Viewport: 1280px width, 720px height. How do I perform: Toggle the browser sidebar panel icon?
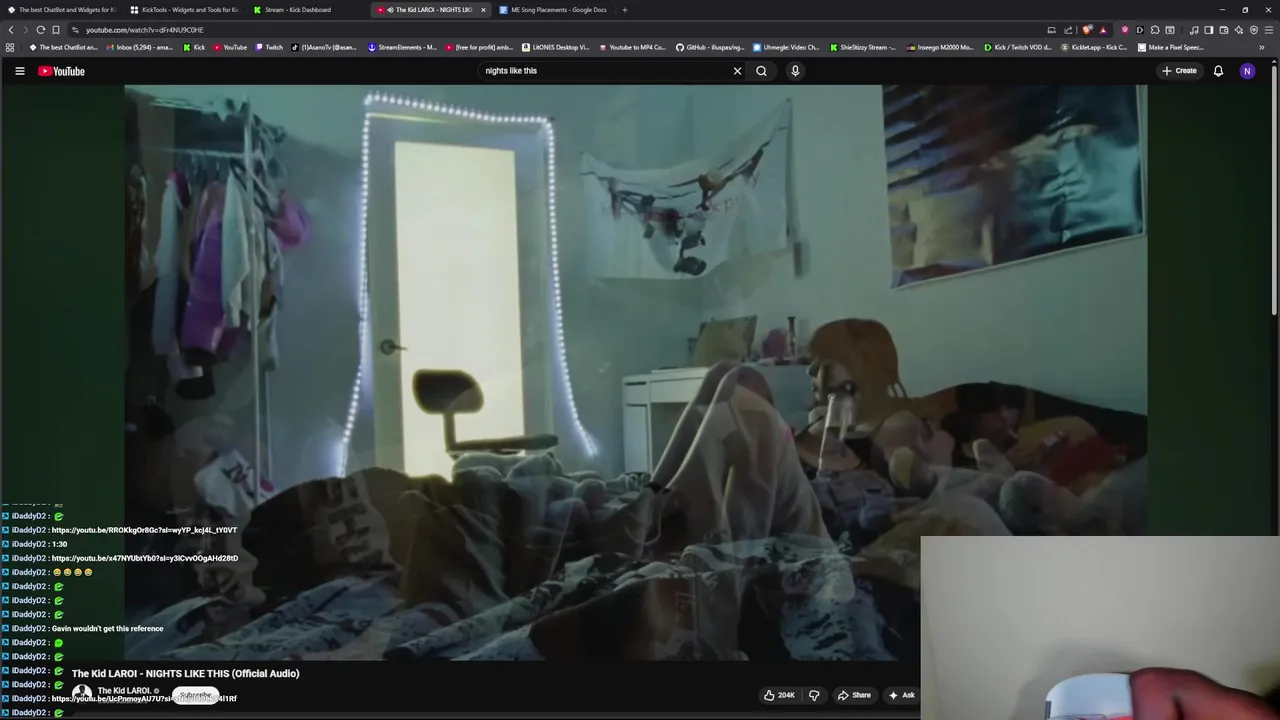click(x=1208, y=30)
